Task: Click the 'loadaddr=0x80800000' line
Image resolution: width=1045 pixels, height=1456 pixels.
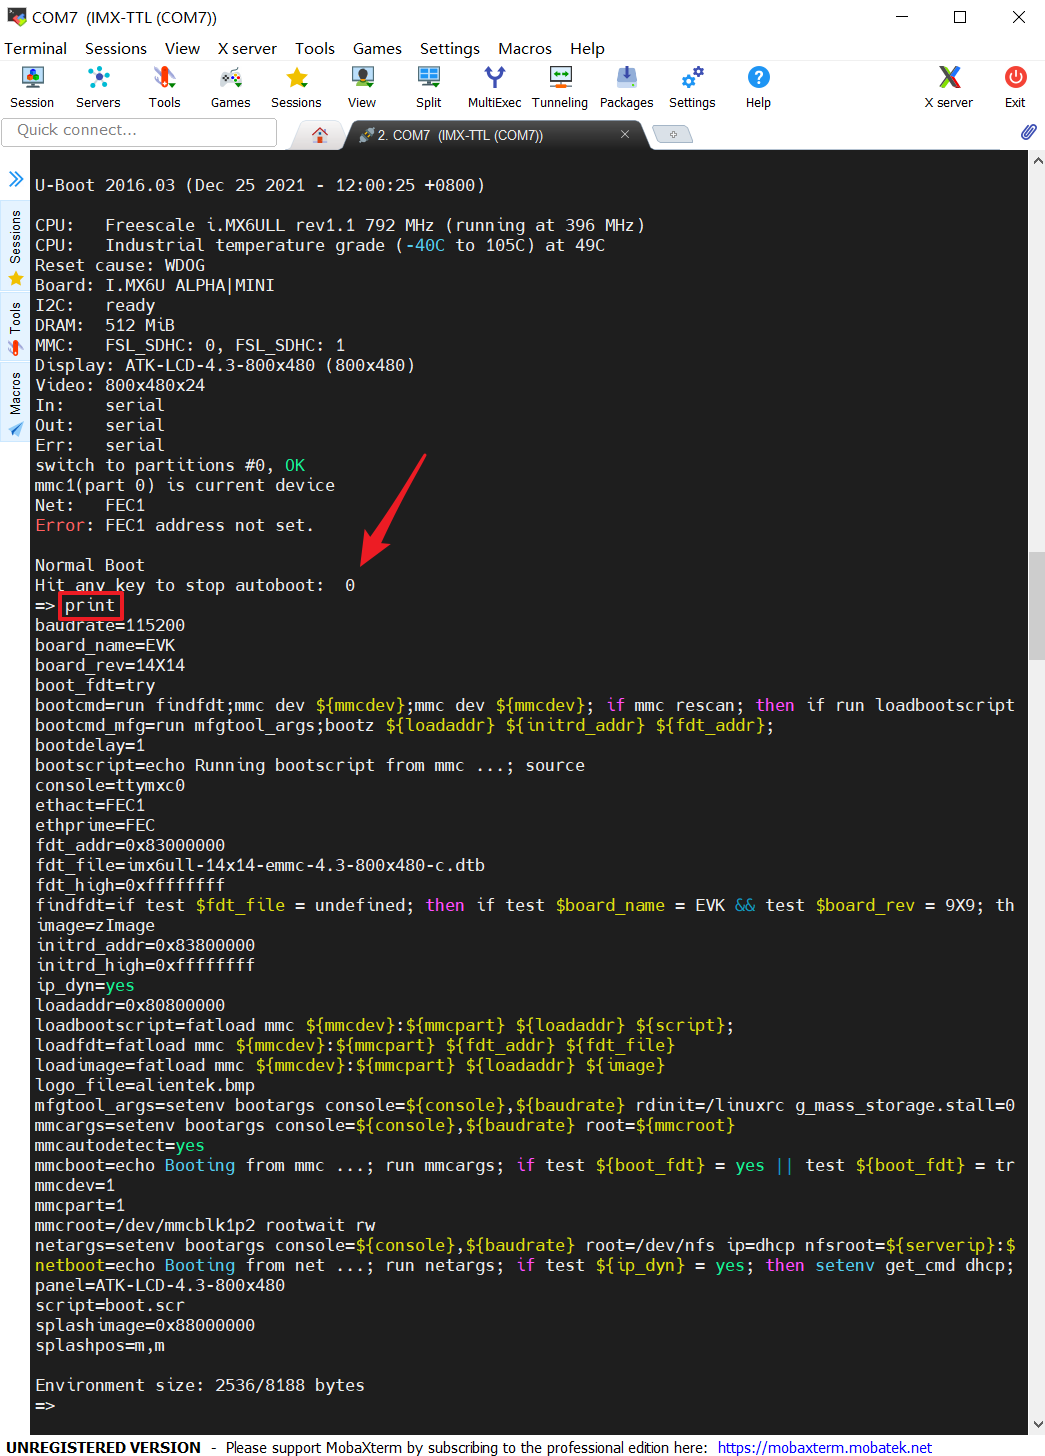Action: coord(130,1005)
